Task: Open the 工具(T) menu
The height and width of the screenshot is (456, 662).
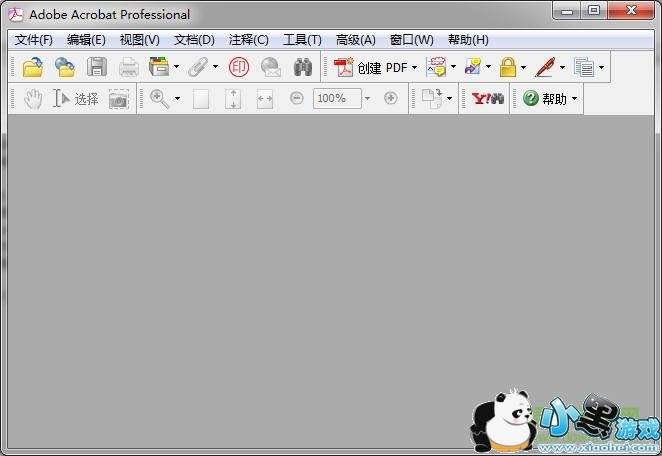Action: pos(302,40)
